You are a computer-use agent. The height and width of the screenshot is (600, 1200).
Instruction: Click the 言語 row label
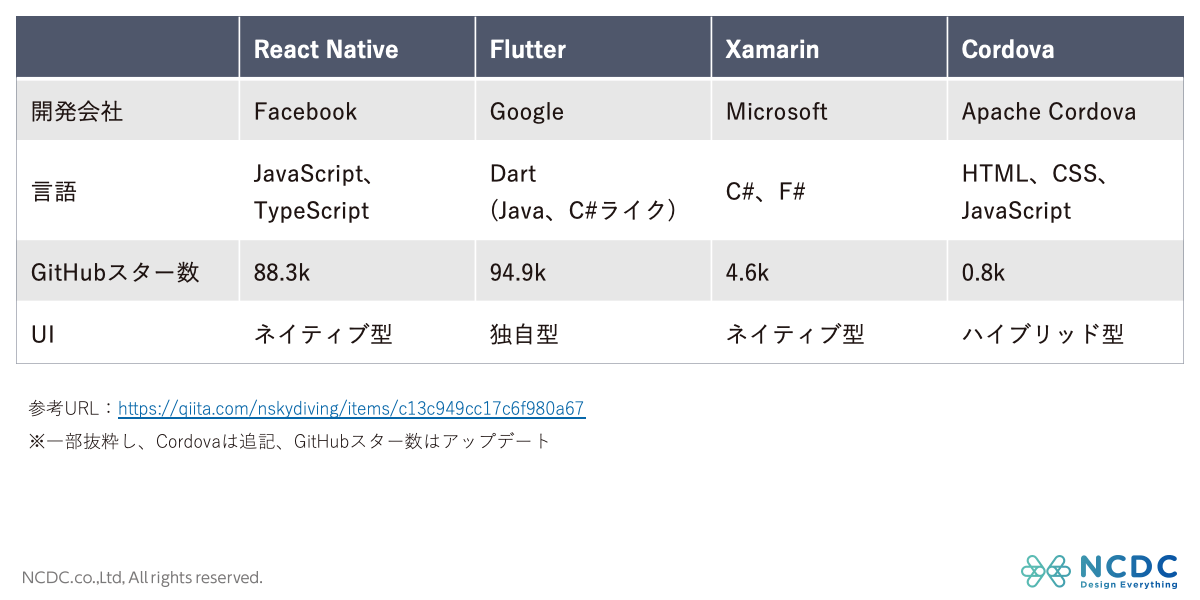[54, 192]
